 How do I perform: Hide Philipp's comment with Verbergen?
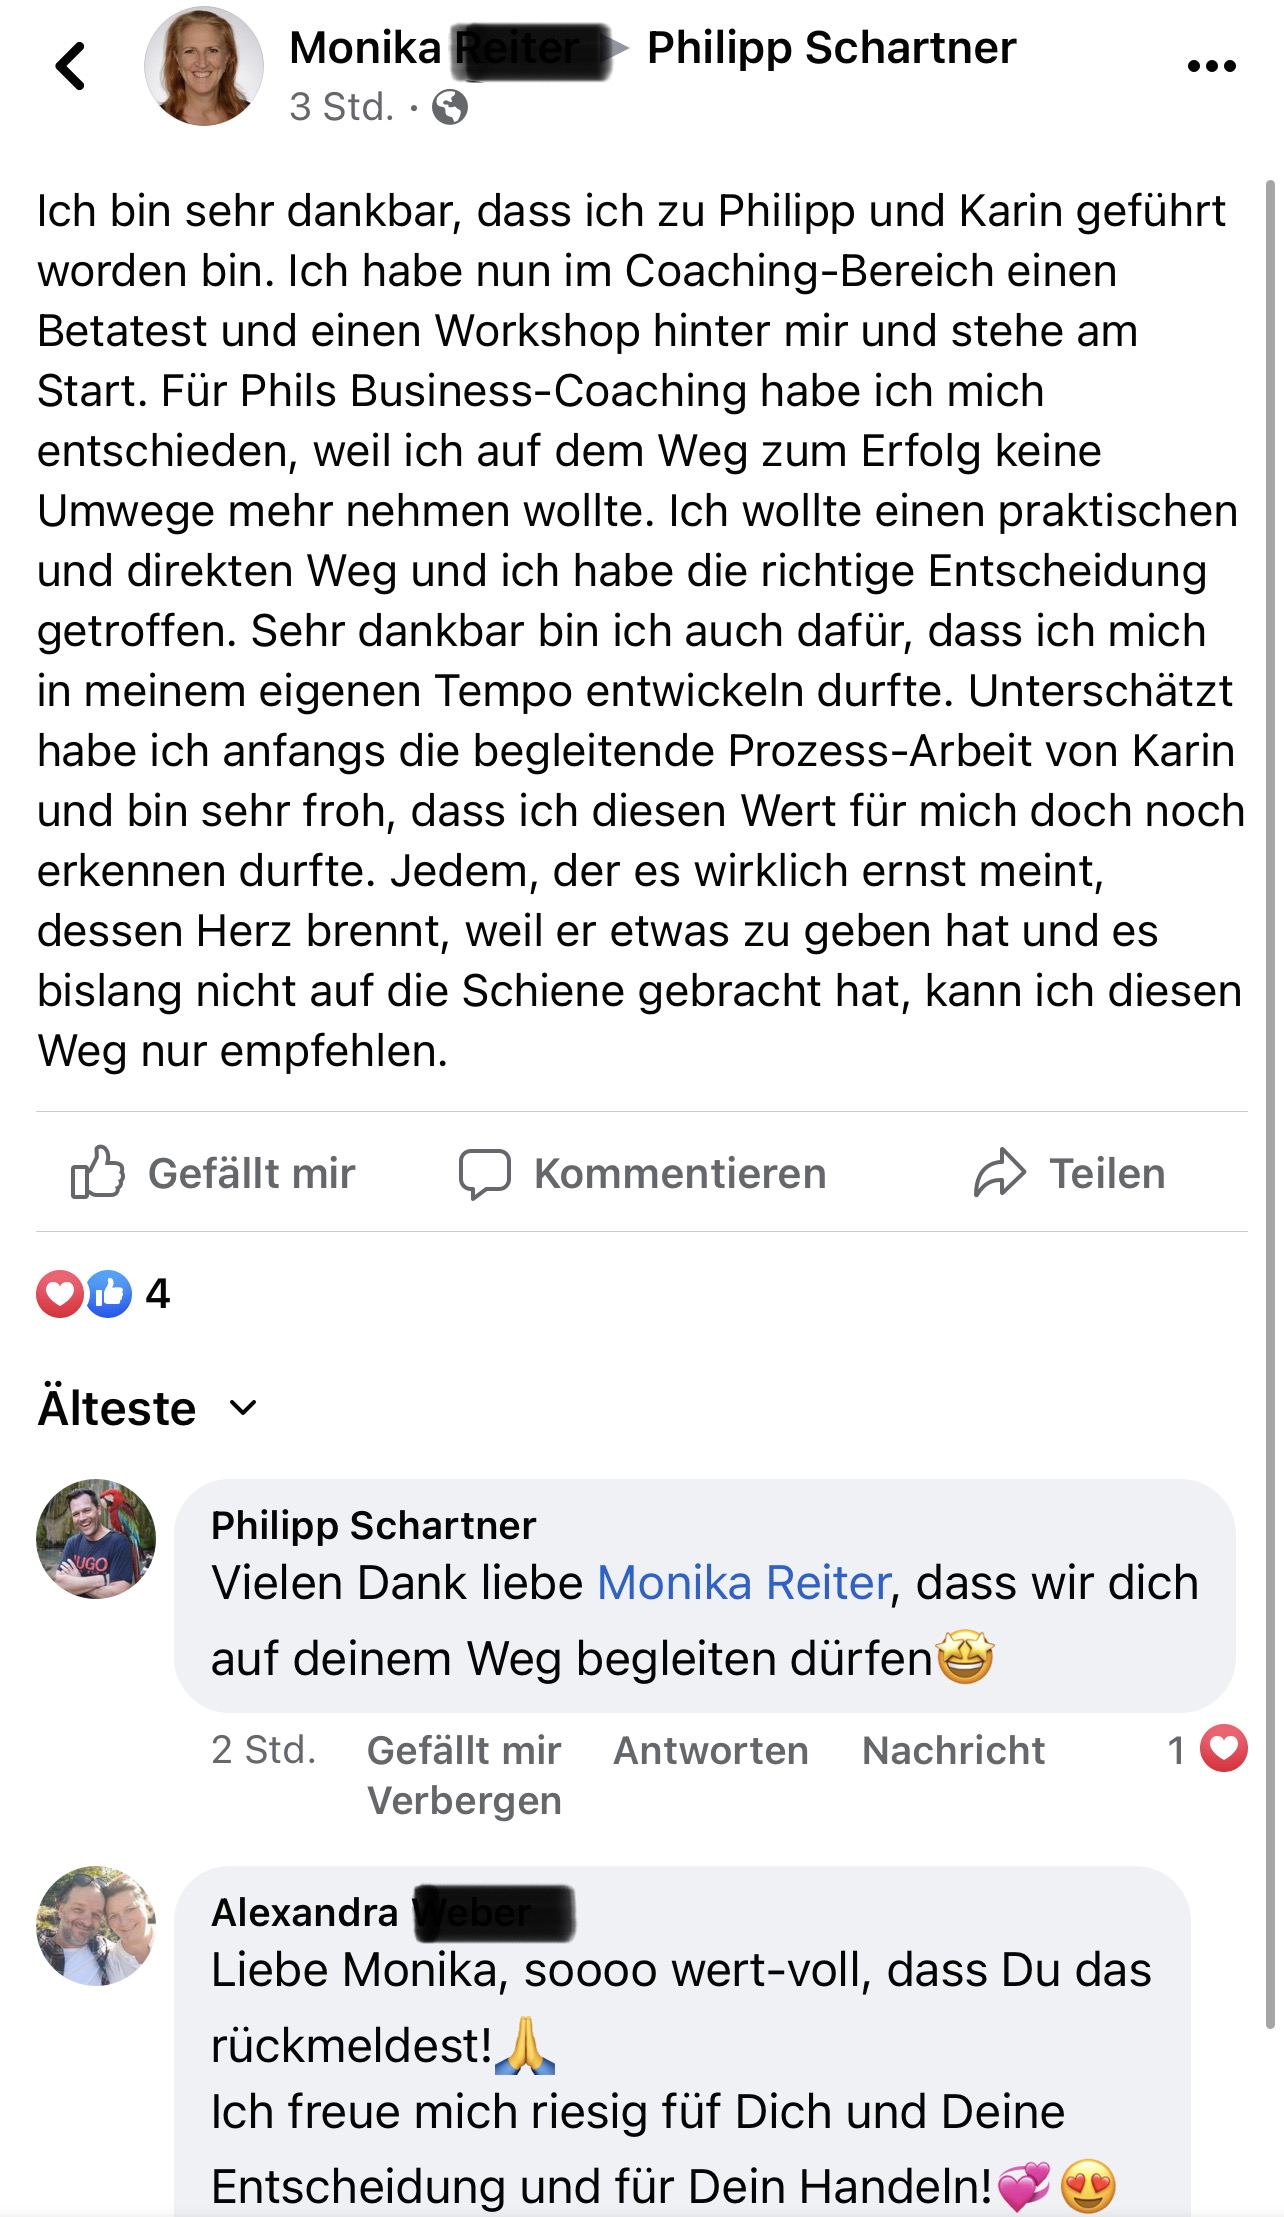(464, 1801)
